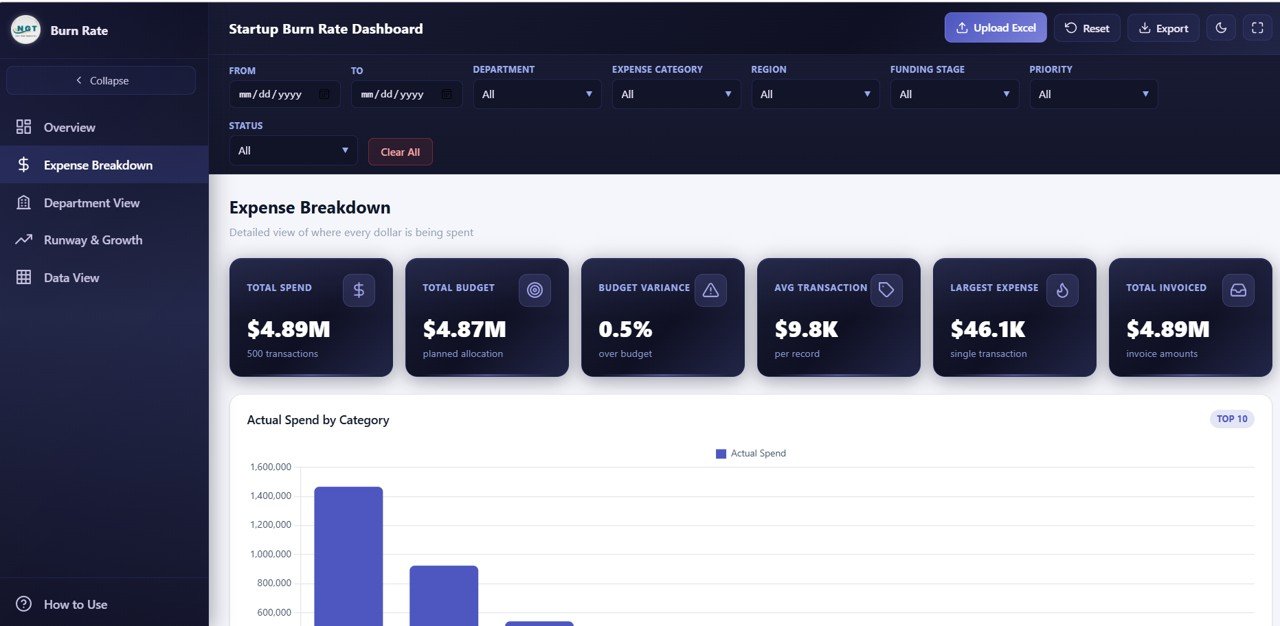
Task: Toggle dark mode with the moon icon
Action: [x=1220, y=27]
